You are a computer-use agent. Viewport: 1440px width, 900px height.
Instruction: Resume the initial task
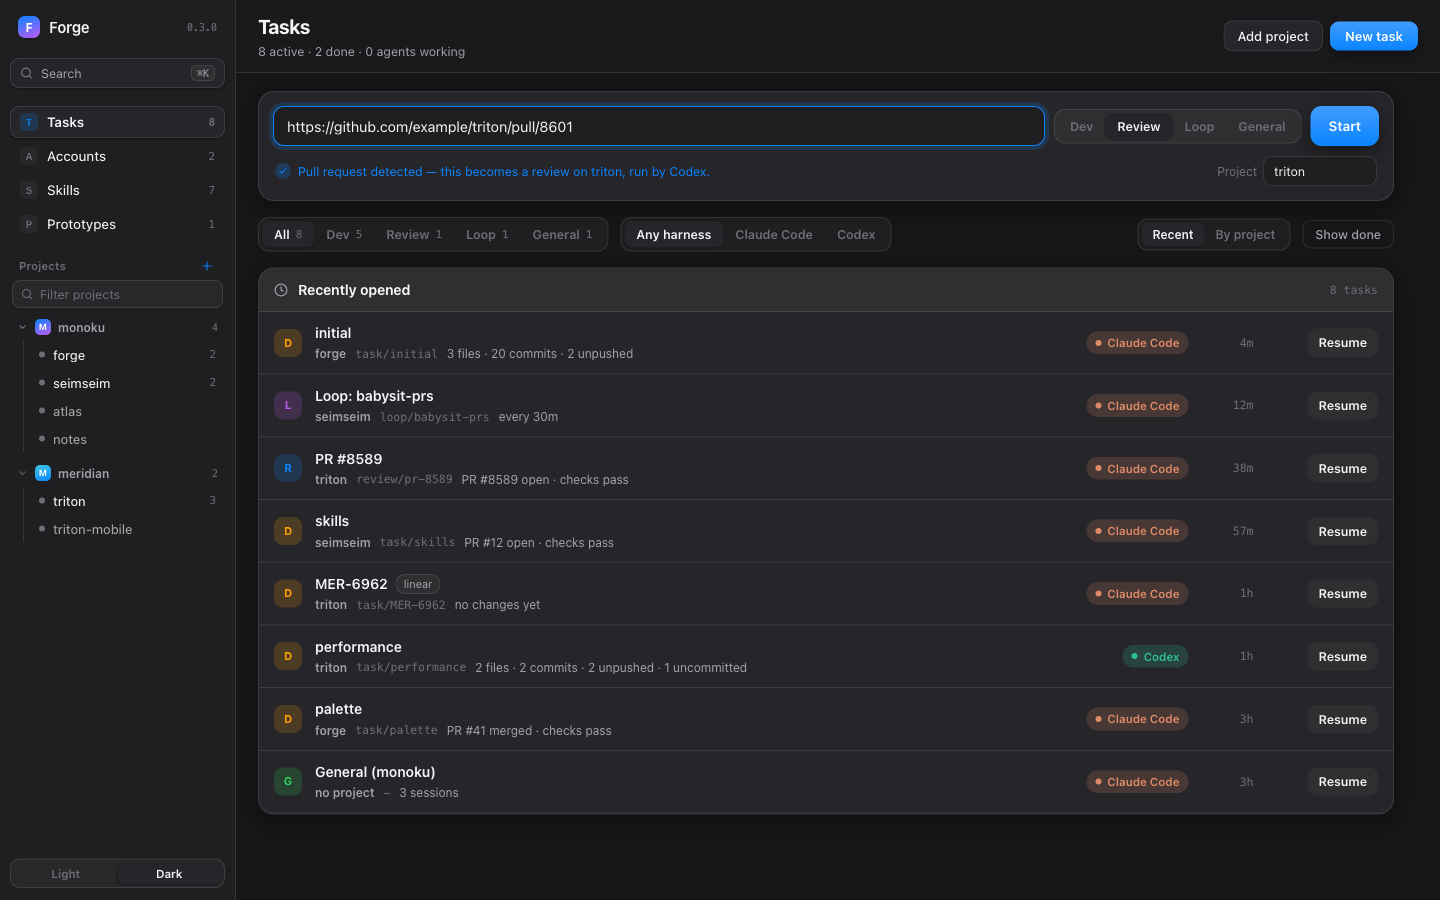pos(1342,343)
